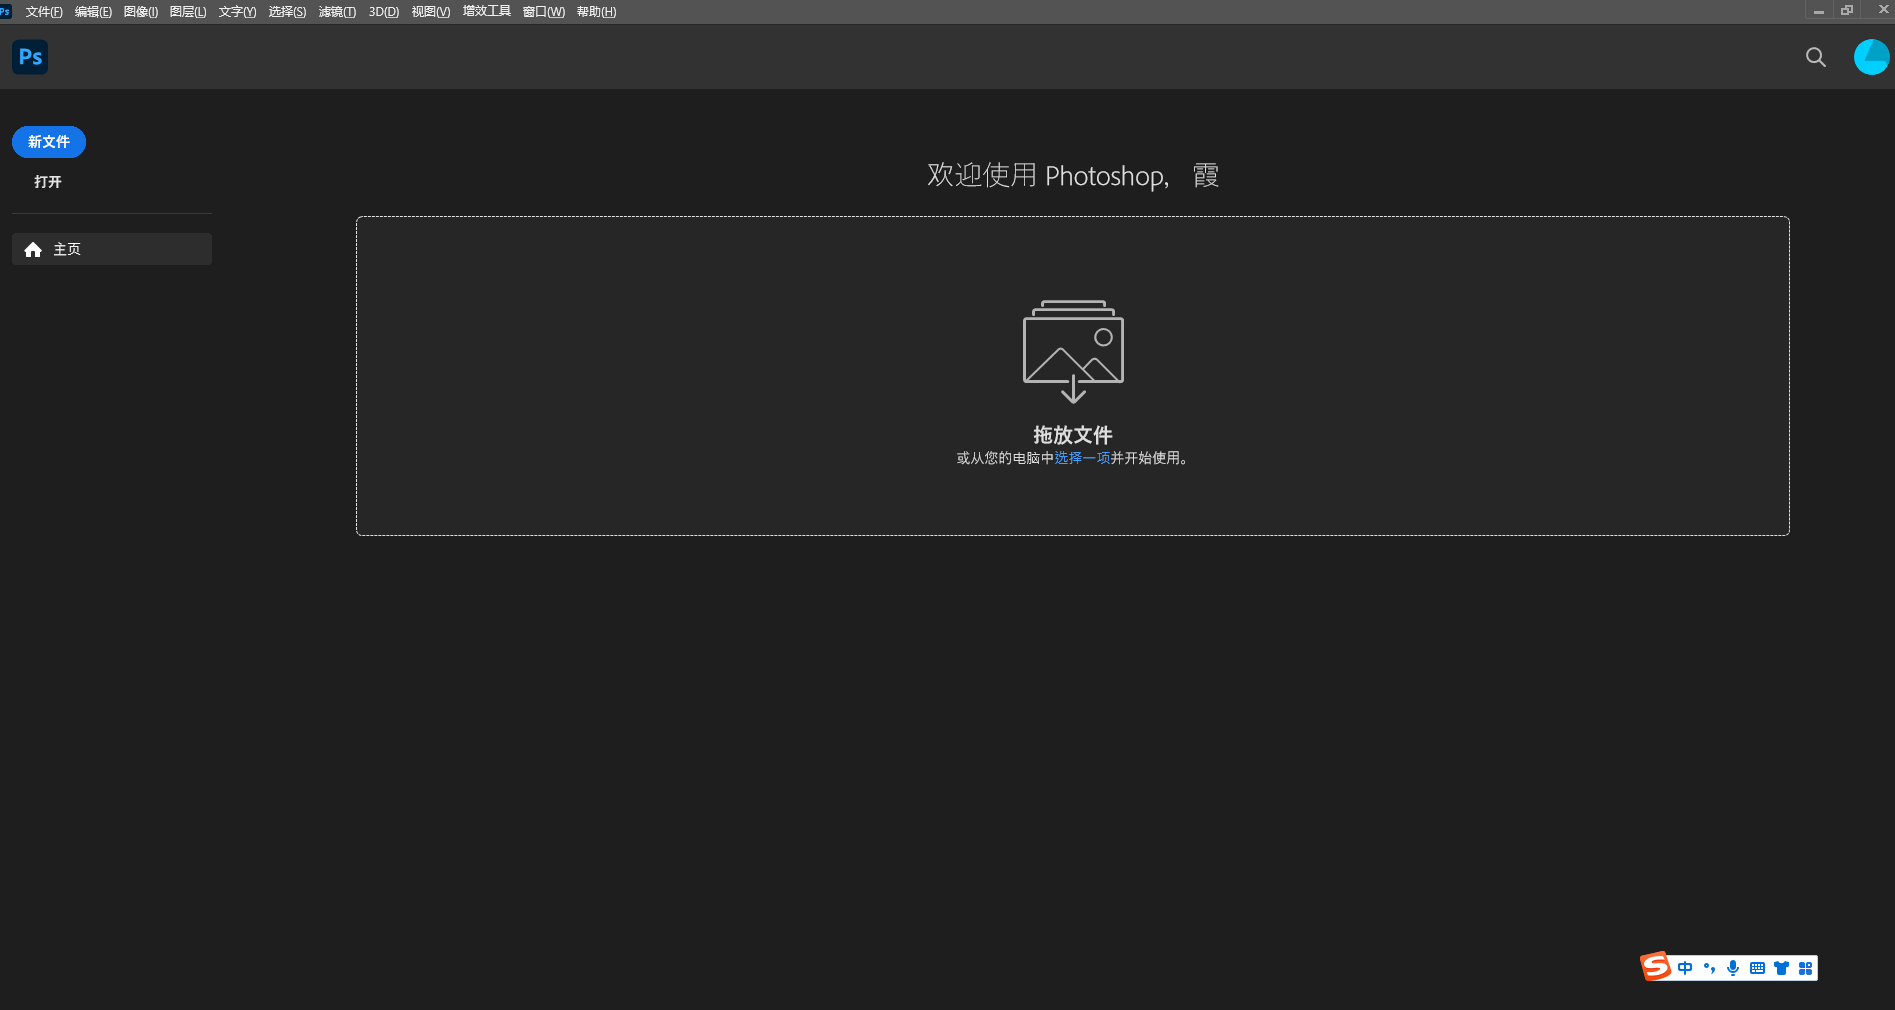Toggle punctuation mode in IME bar

click(1709, 968)
